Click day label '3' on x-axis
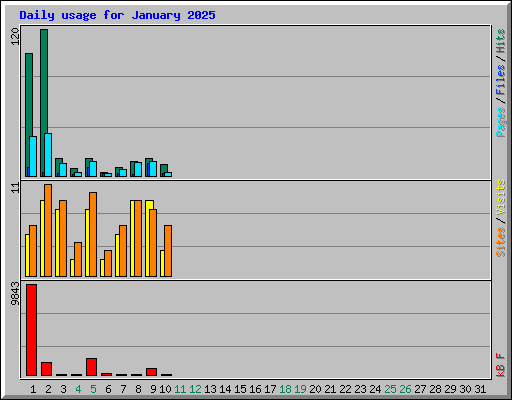 coord(63,389)
